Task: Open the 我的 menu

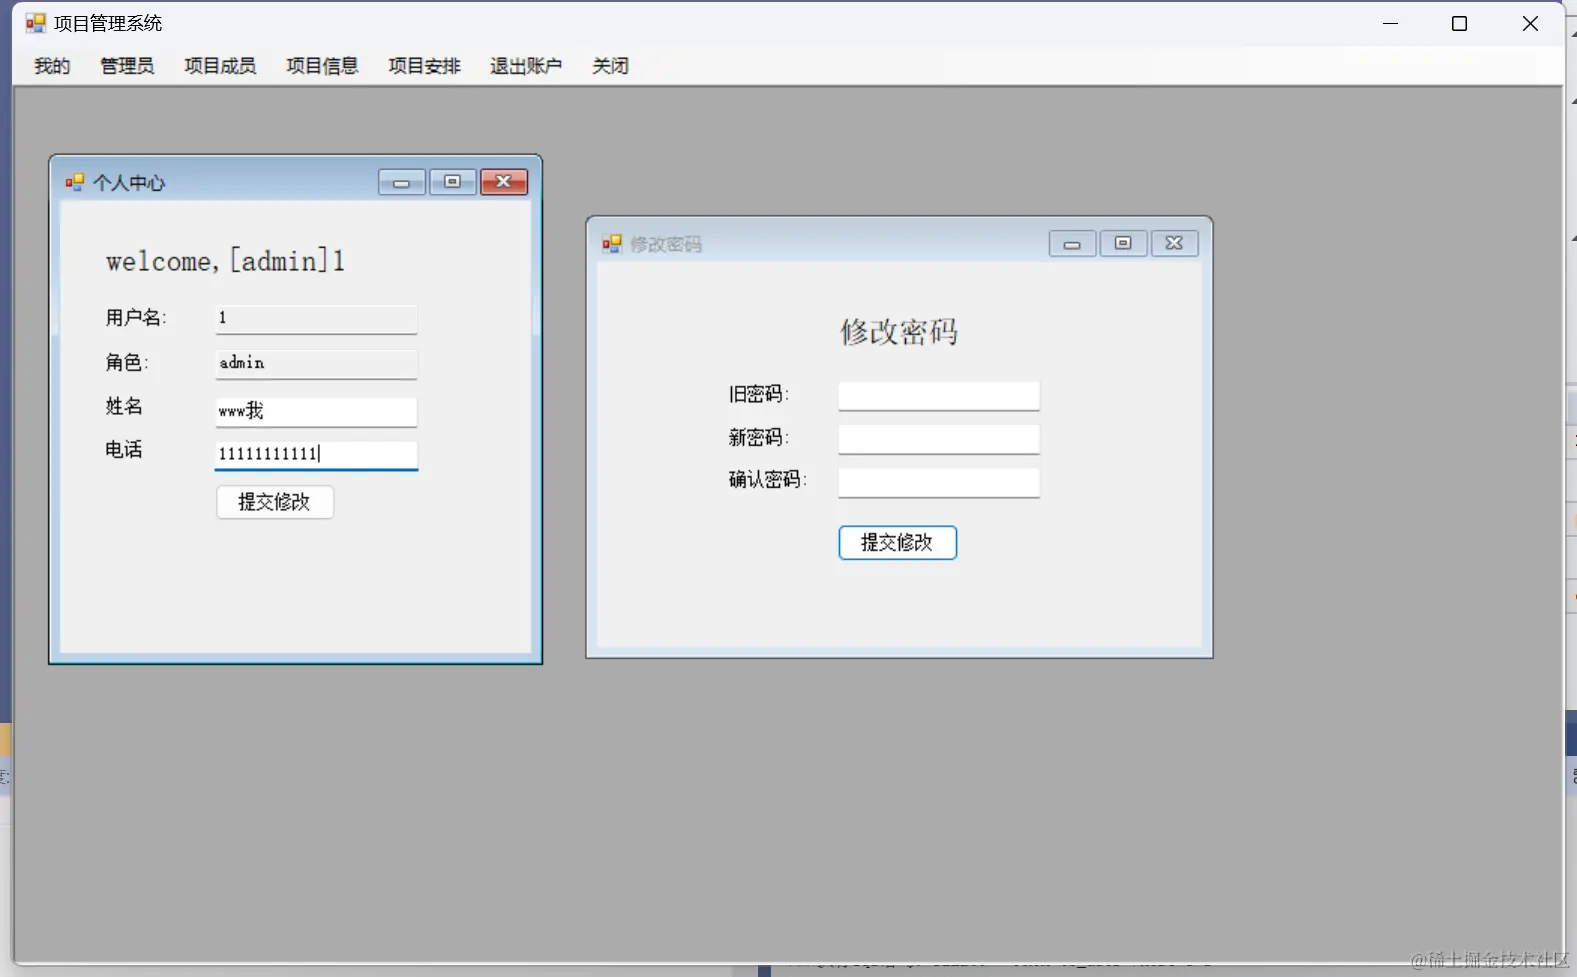Action: (x=52, y=66)
